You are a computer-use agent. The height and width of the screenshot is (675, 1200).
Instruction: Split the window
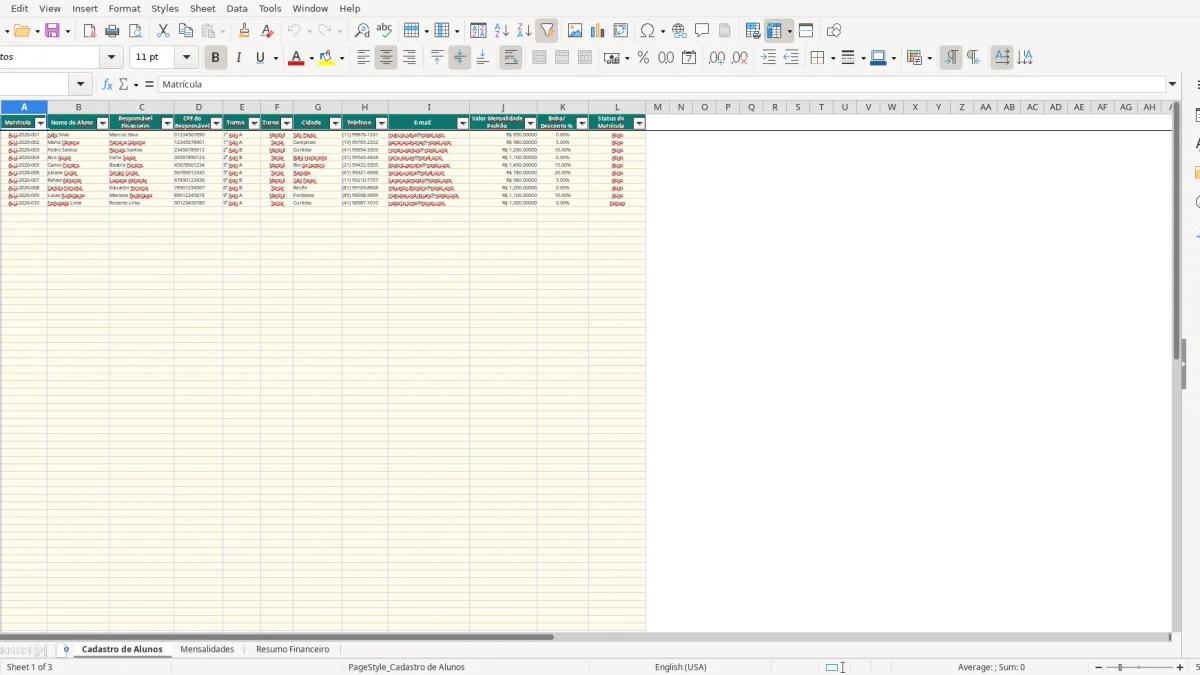point(806,31)
